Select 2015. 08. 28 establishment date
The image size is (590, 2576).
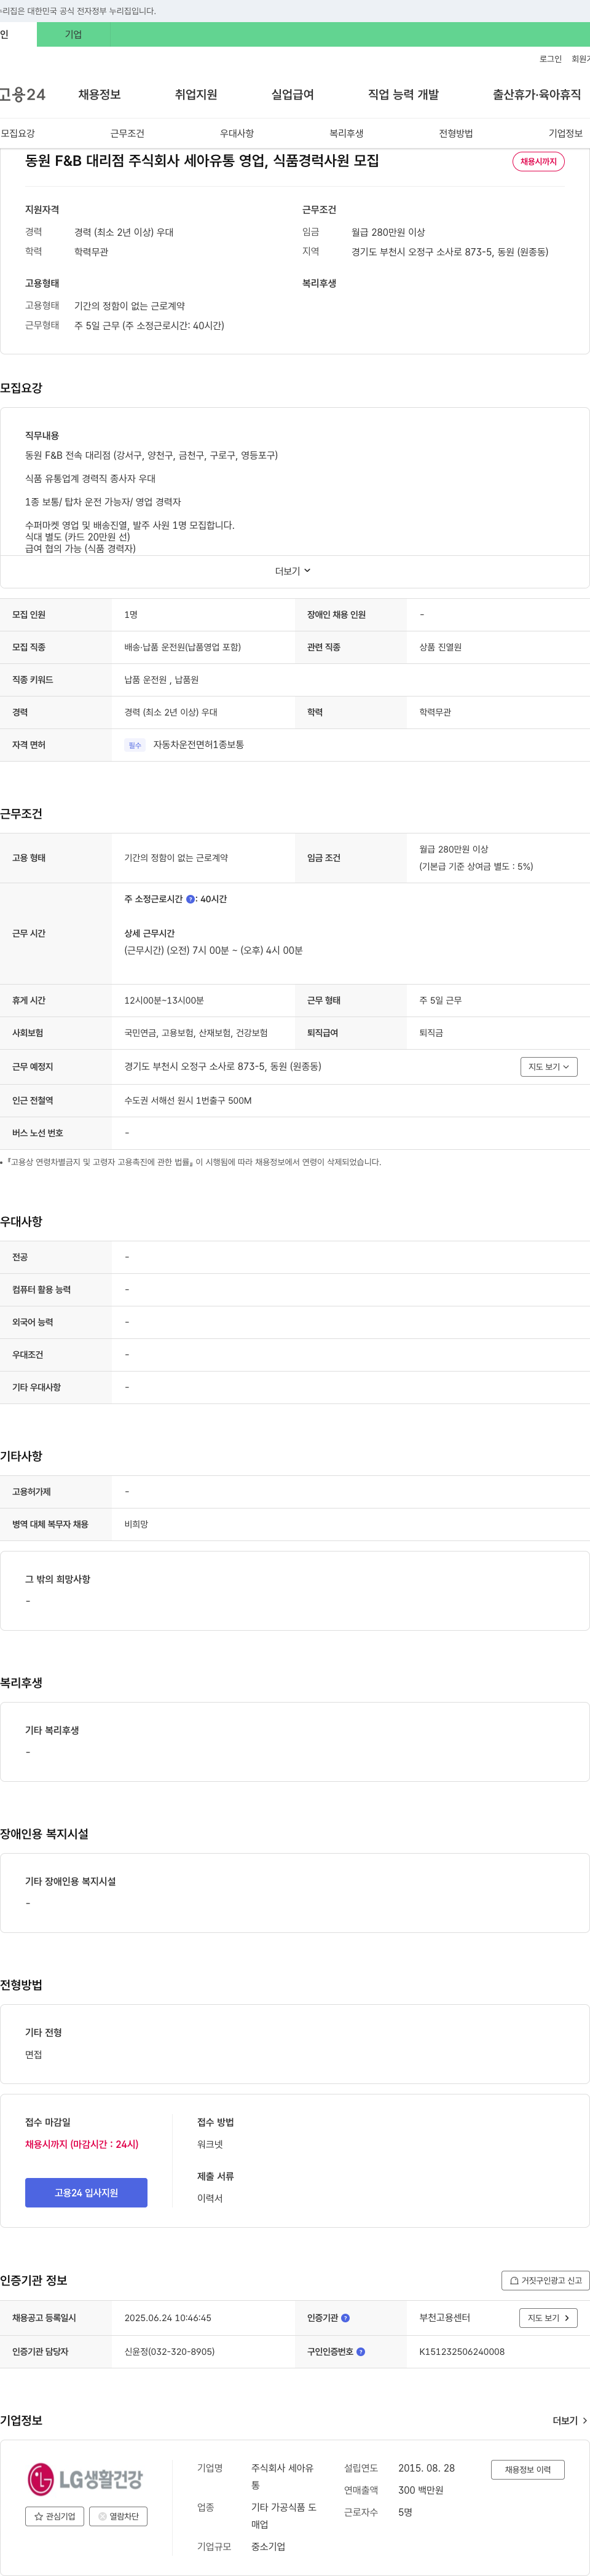[426, 2468]
